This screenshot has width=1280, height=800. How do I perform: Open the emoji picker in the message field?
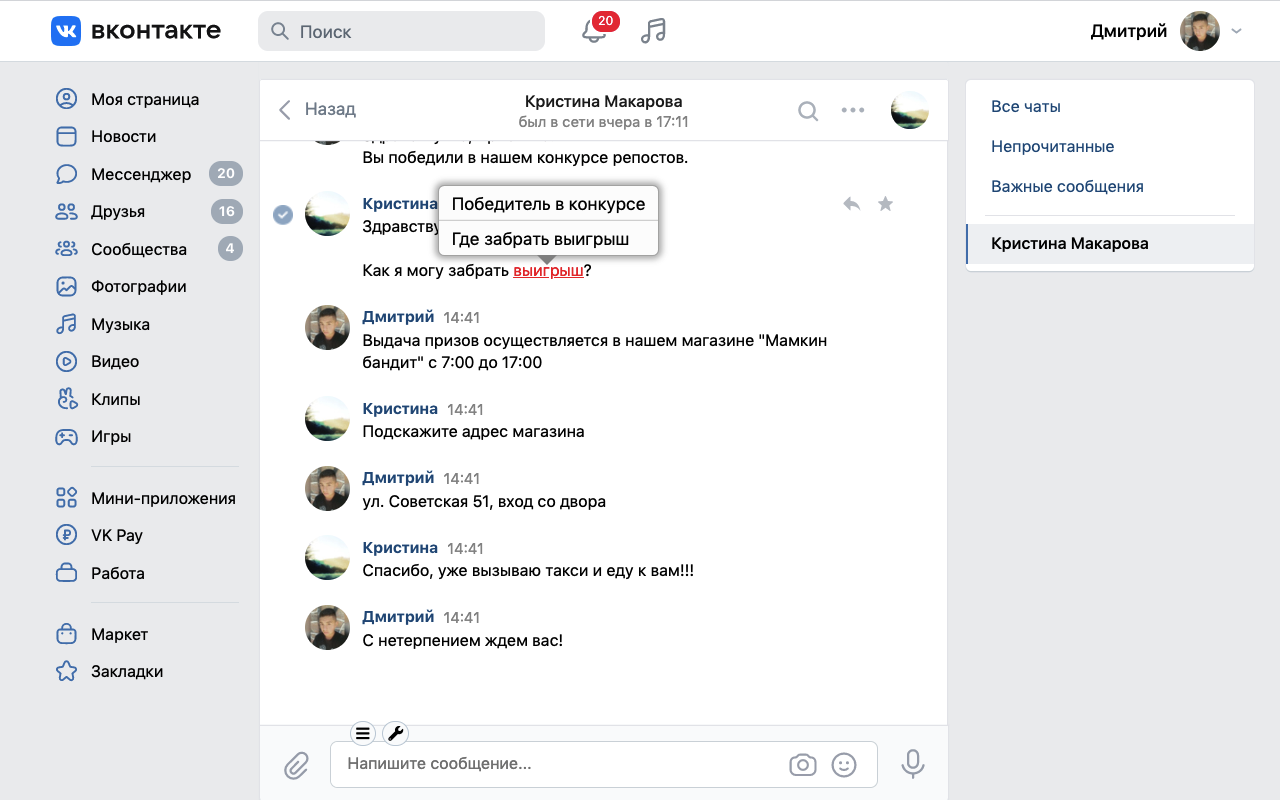pos(844,764)
